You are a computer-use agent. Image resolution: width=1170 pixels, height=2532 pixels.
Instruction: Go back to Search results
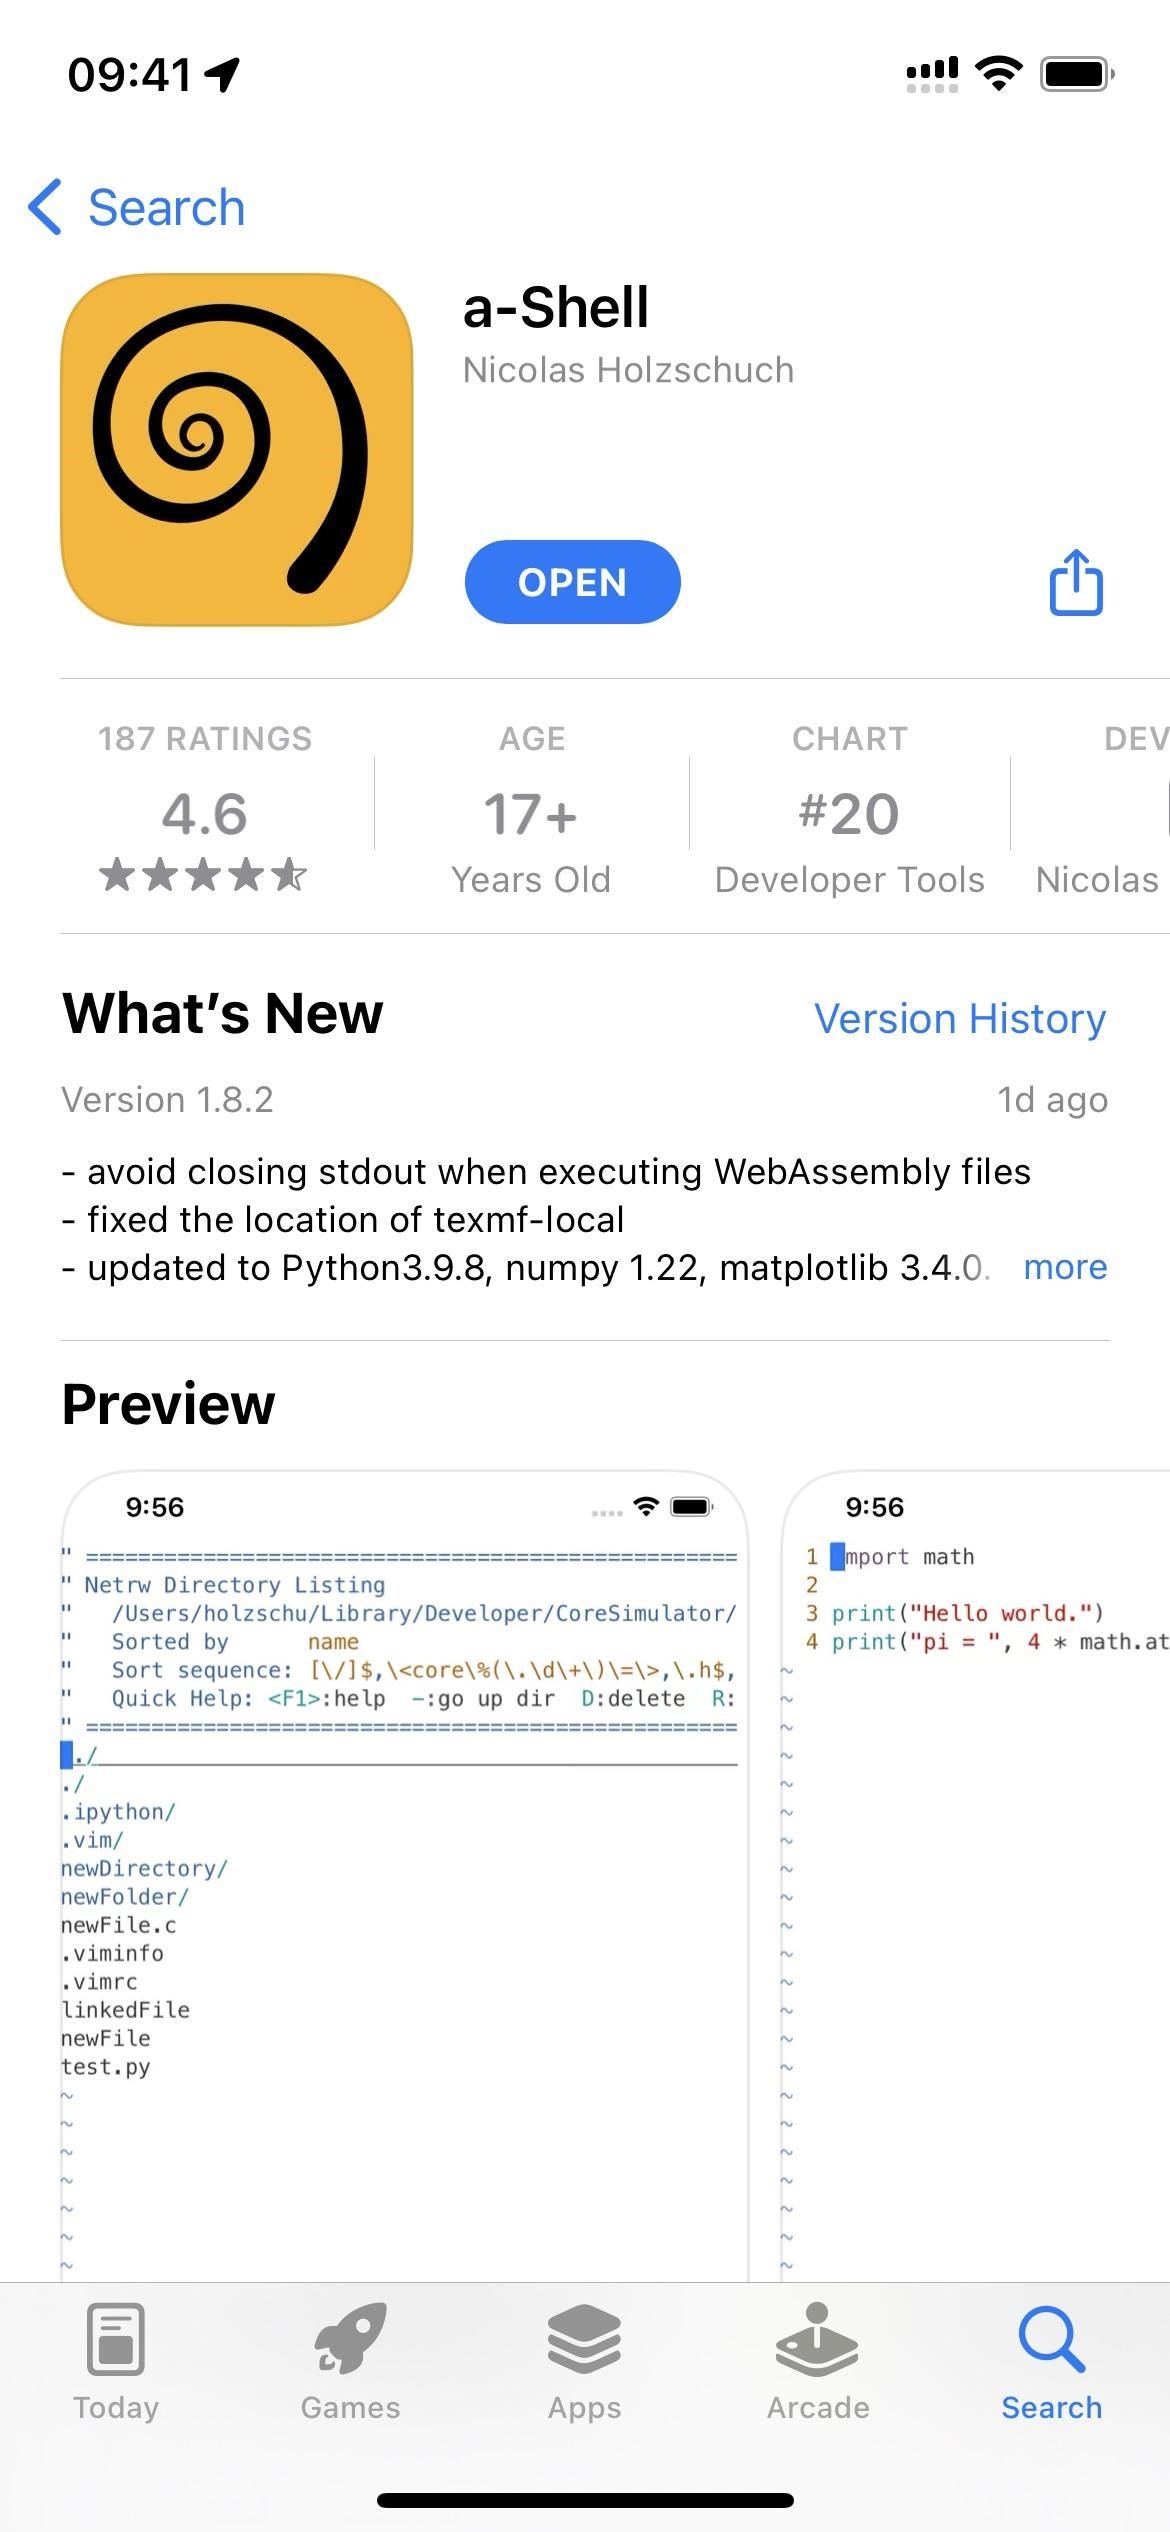click(x=137, y=208)
